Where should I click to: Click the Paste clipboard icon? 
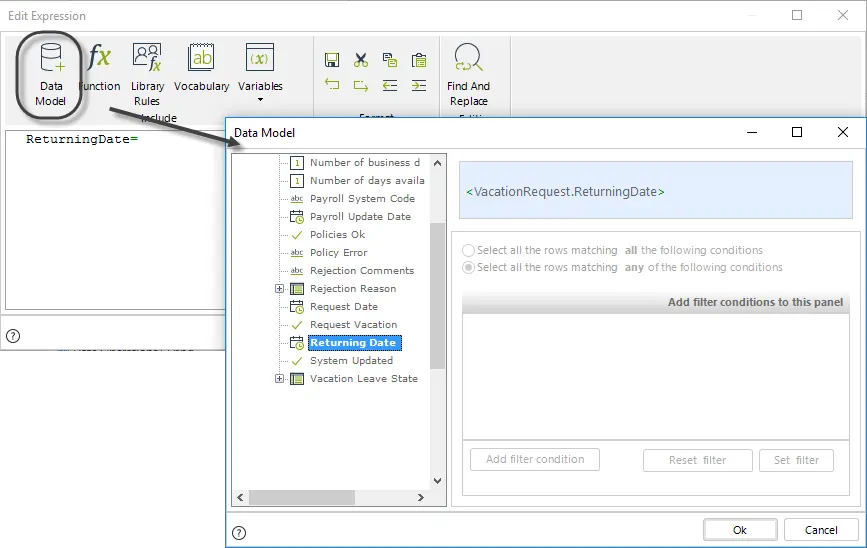tap(419, 60)
